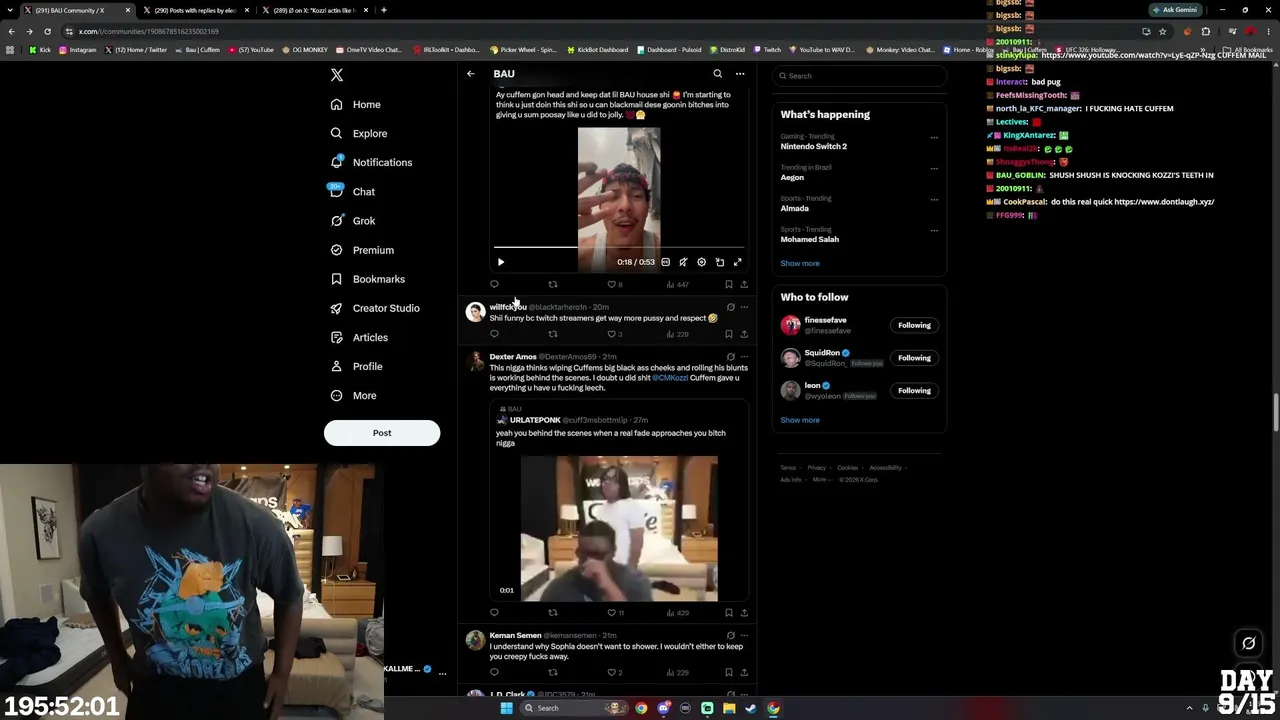Bookmark the willfckyou post
The width and height of the screenshot is (1280, 720).
point(728,334)
